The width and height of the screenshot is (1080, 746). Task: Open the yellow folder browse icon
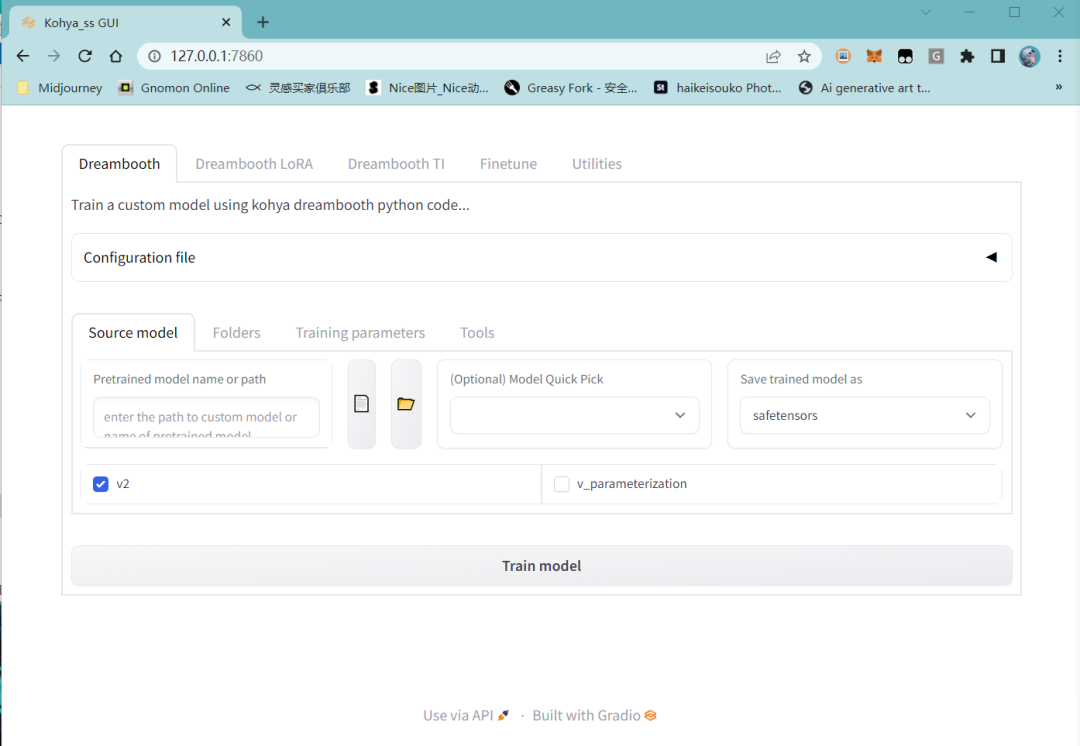406,404
